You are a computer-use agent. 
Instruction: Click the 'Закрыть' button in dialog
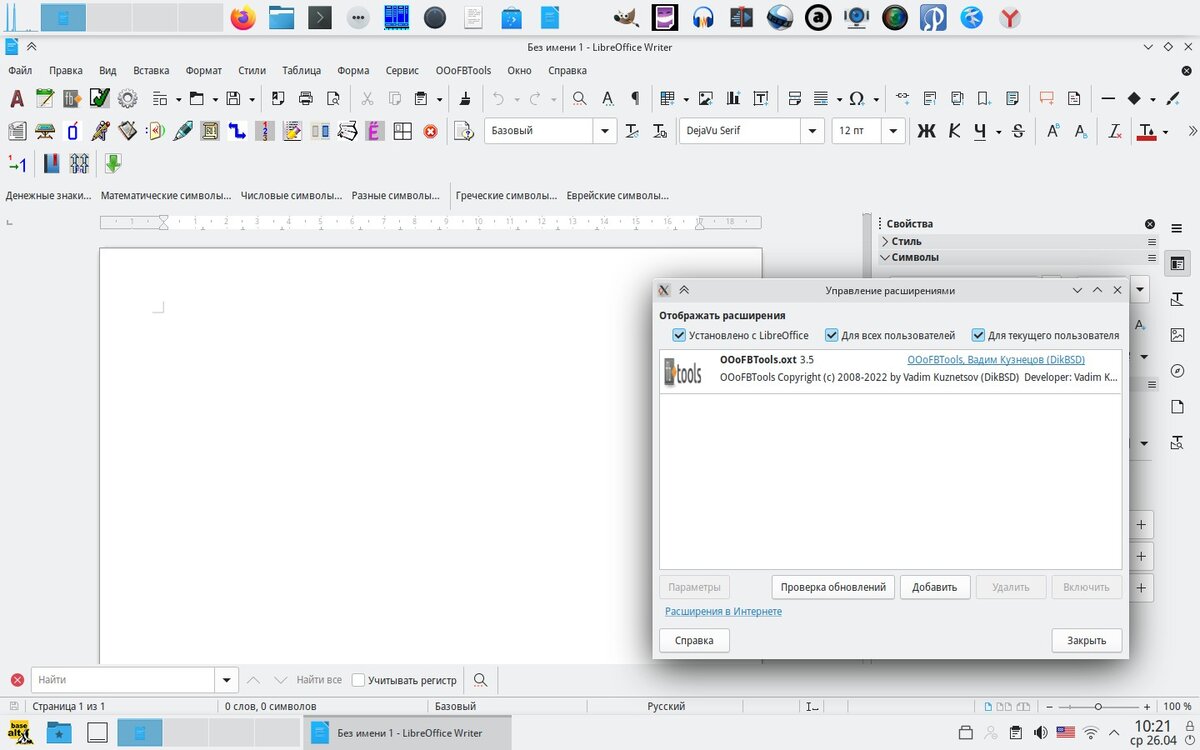click(x=1086, y=640)
